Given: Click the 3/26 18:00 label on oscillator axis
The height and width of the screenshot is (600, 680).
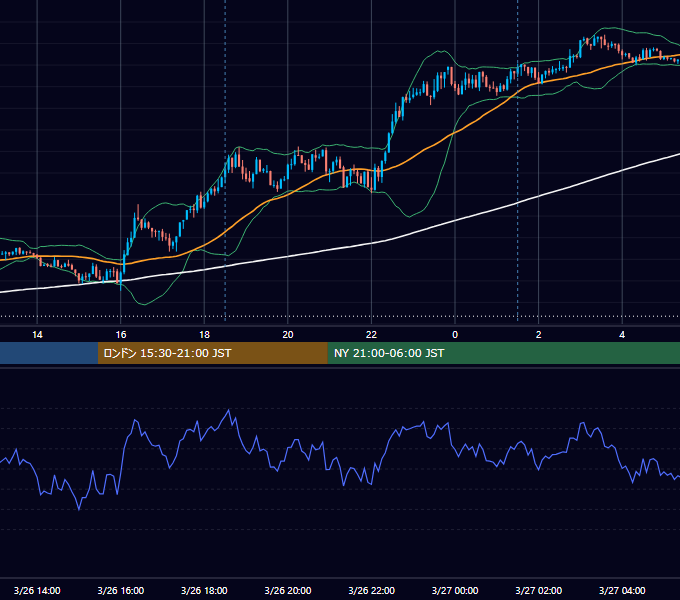Looking at the screenshot, I should coord(204,590).
